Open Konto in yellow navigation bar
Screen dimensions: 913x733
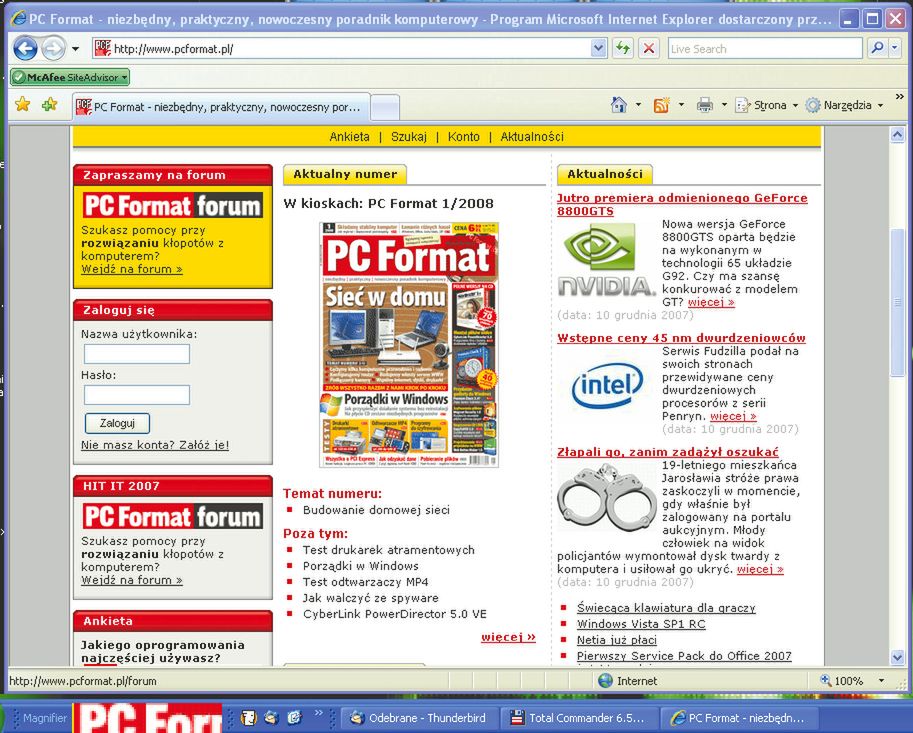point(463,137)
